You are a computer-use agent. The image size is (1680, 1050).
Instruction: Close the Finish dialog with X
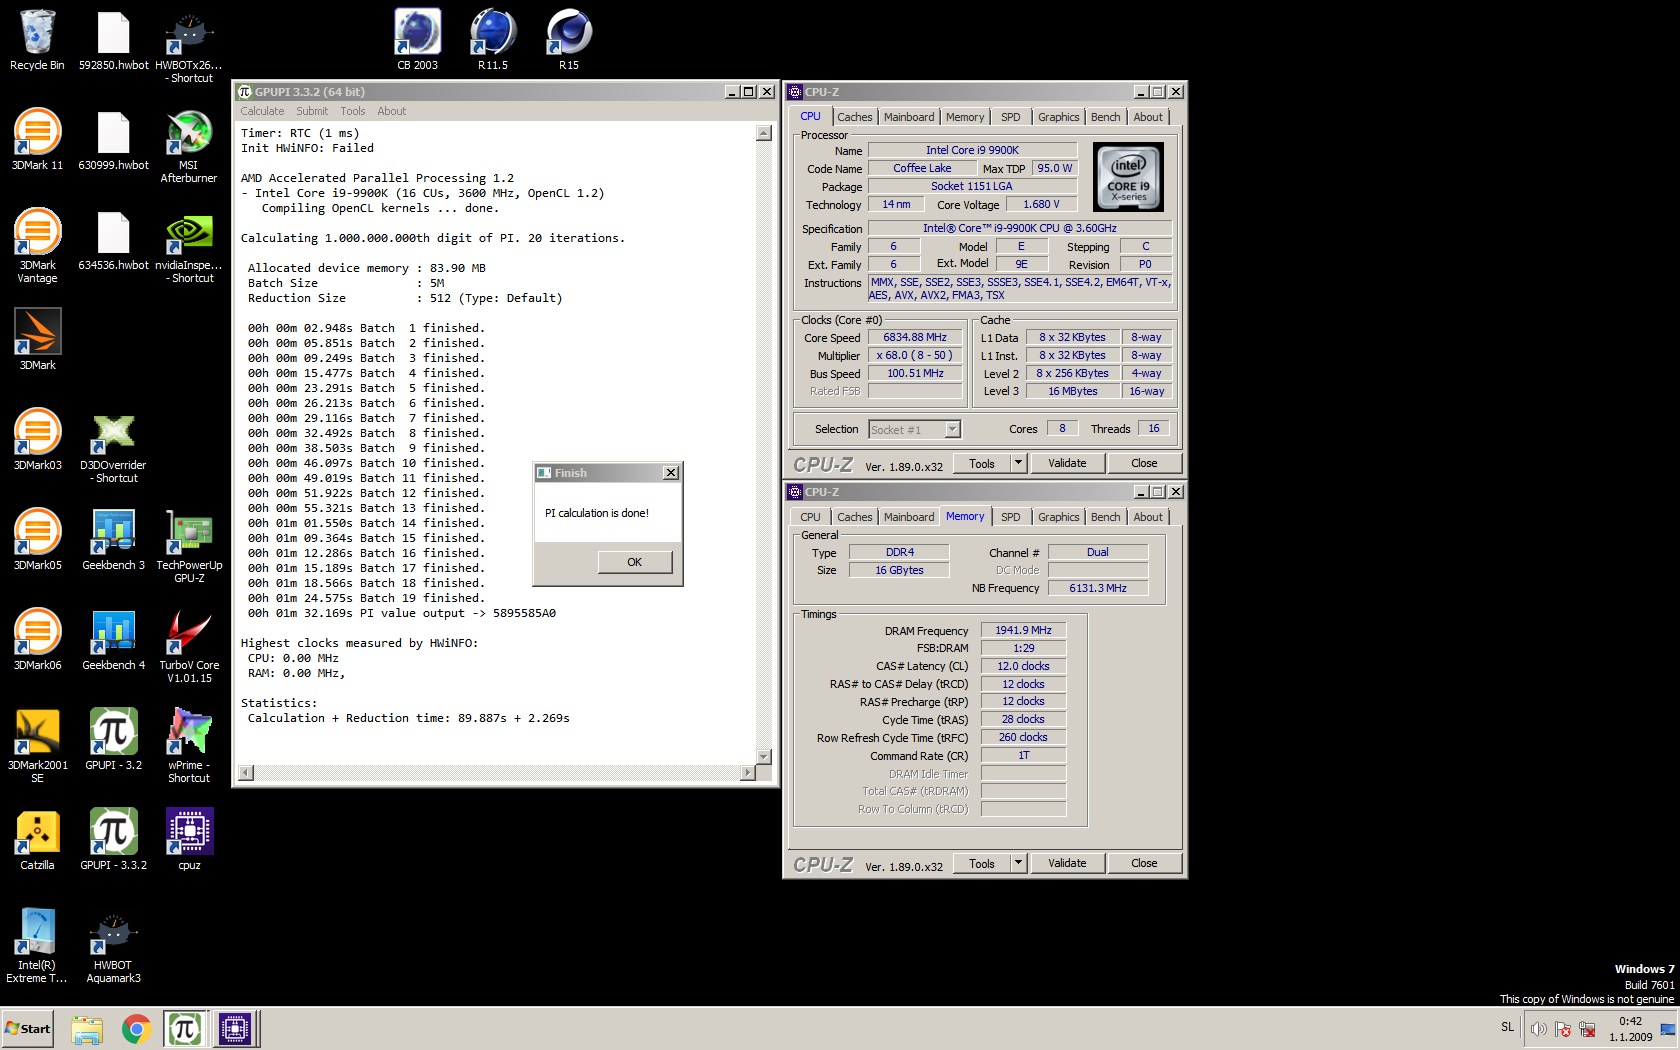tap(671, 473)
